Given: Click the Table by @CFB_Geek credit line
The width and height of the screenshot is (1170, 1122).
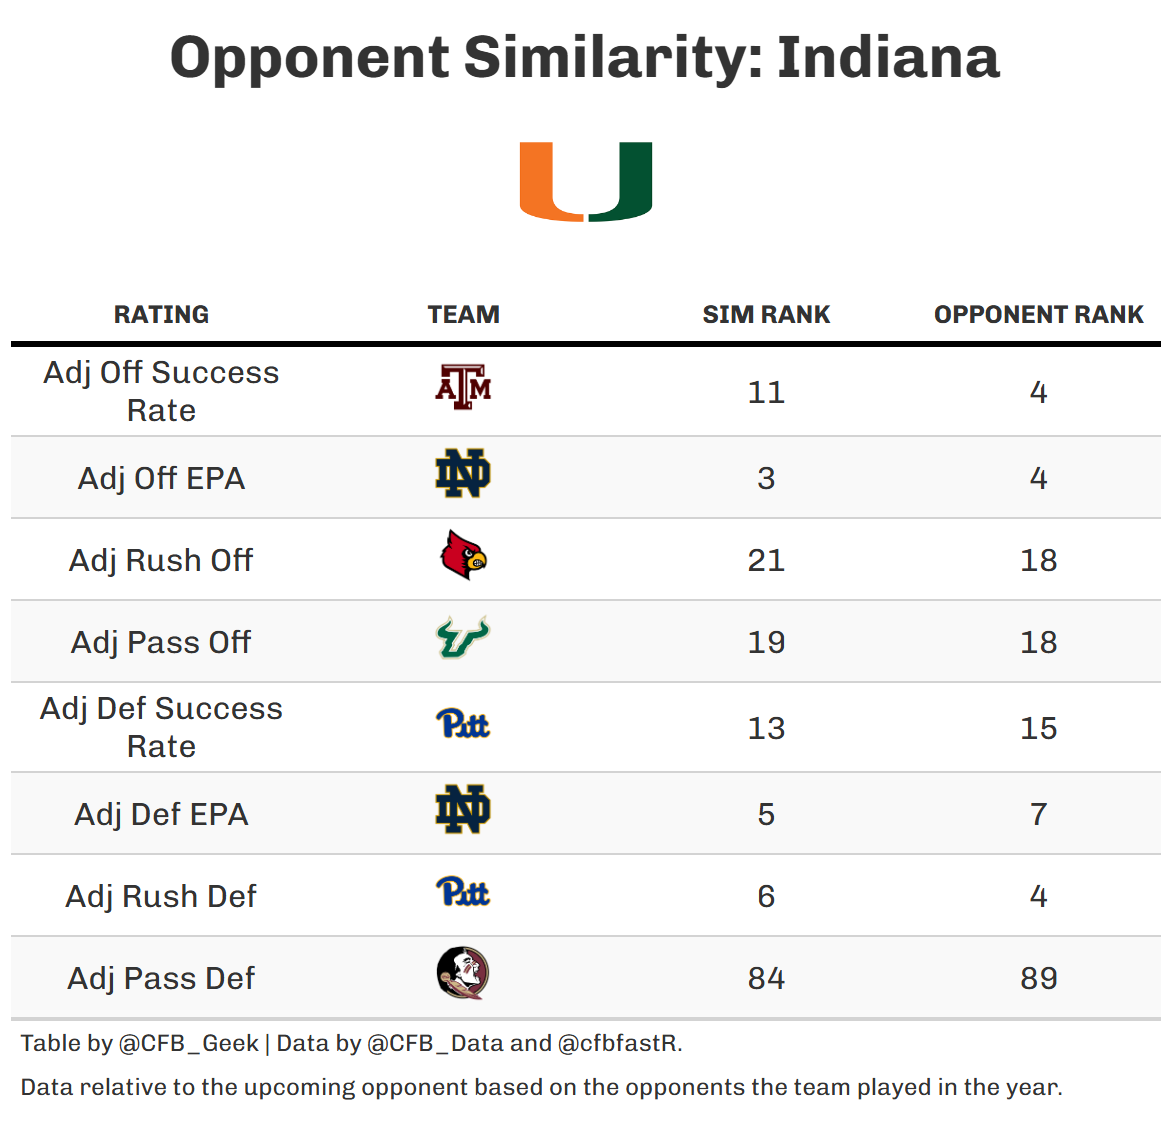Looking at the screenshot, I should [351, 1044].
